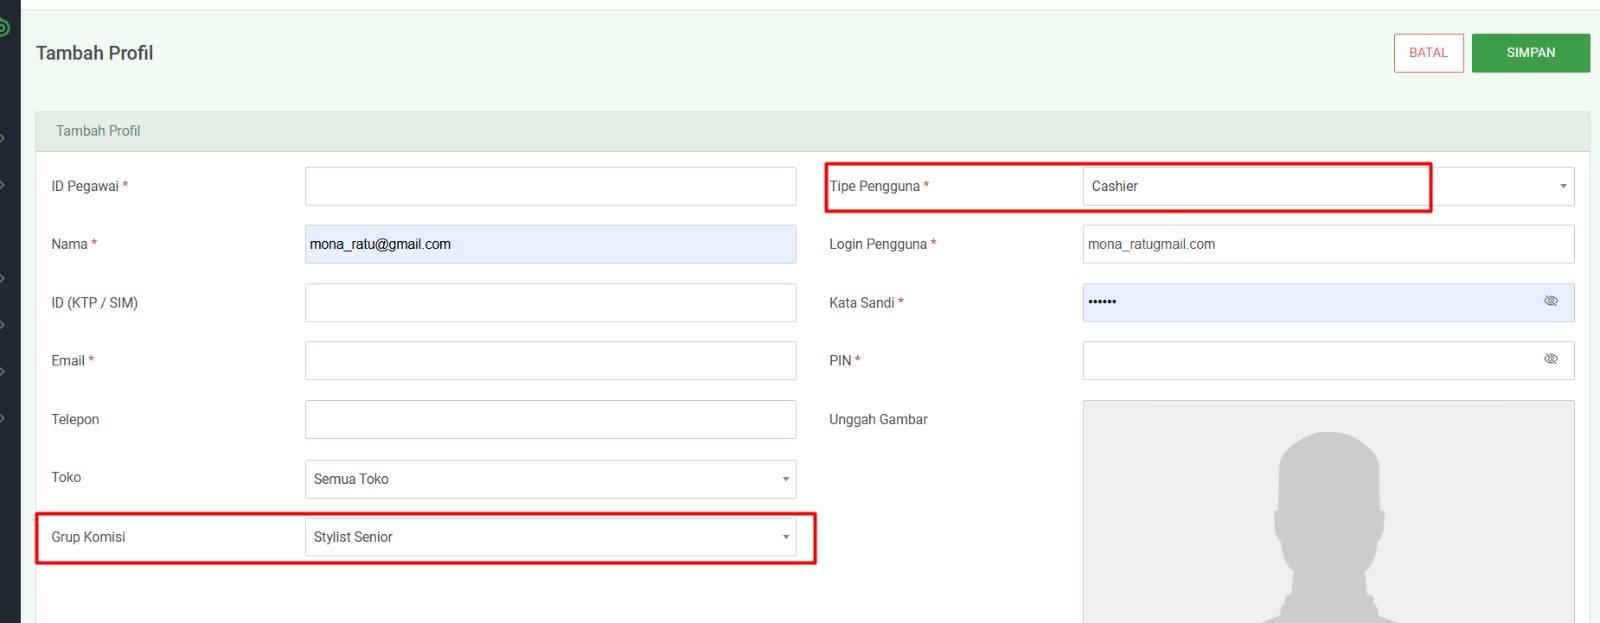Toggle PIN visibility eye icon
The image size is (1600, 623).
[x=1550, y=359]
